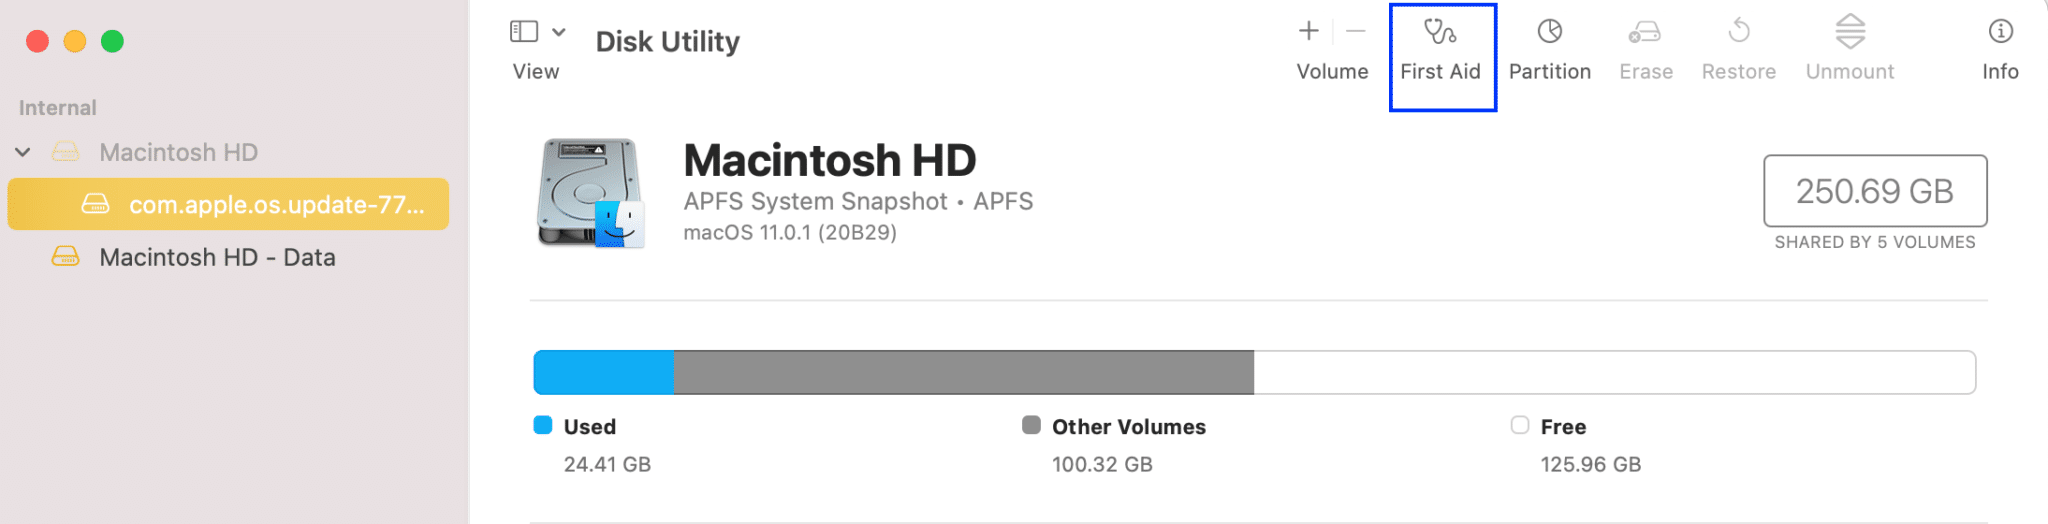Click the Erase drive icon

1645,32
